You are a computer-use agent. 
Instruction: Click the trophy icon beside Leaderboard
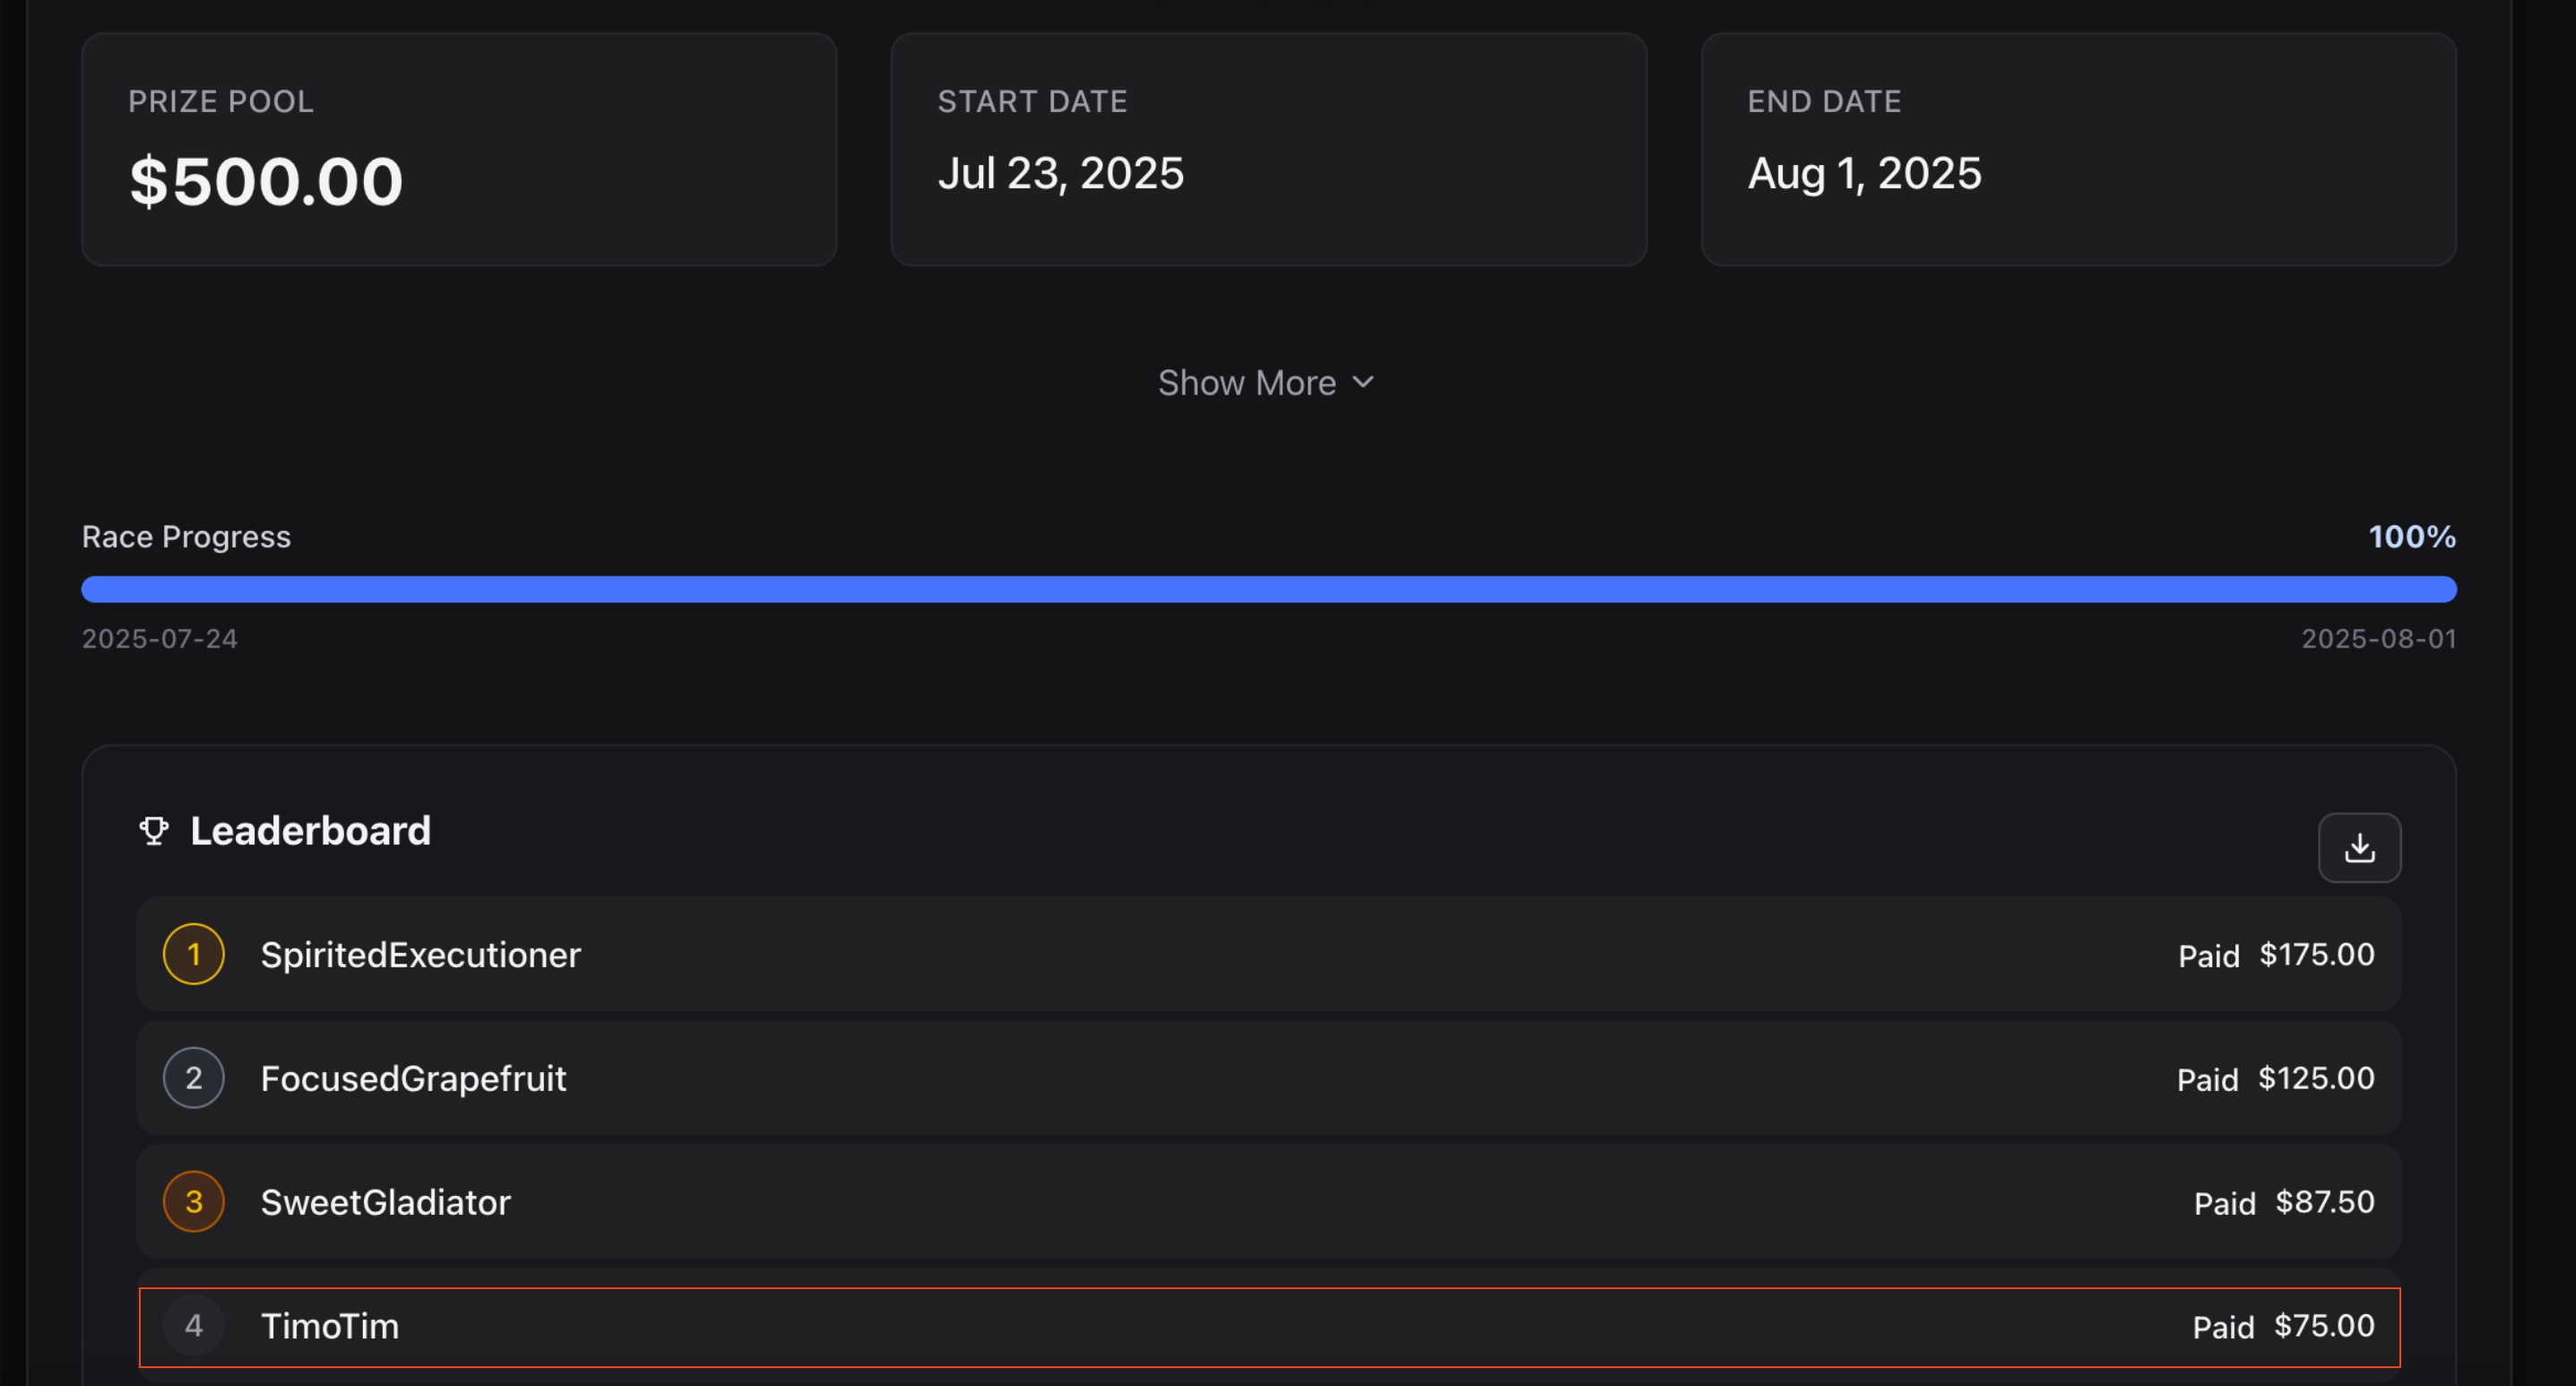click(153, 831)
